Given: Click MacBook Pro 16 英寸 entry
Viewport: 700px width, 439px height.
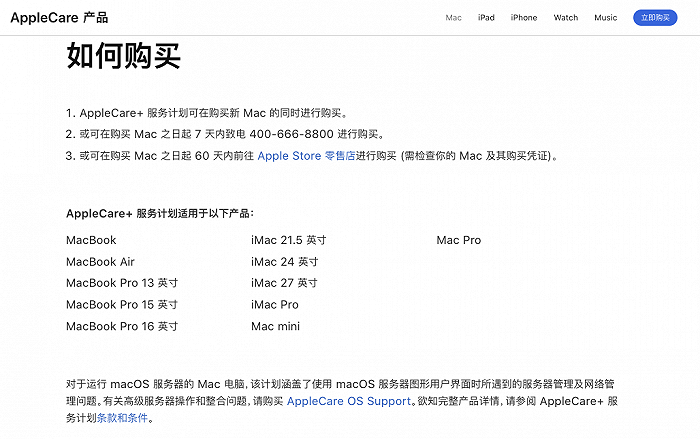Looking at the screenshot, I should click(x=122, y=326).
